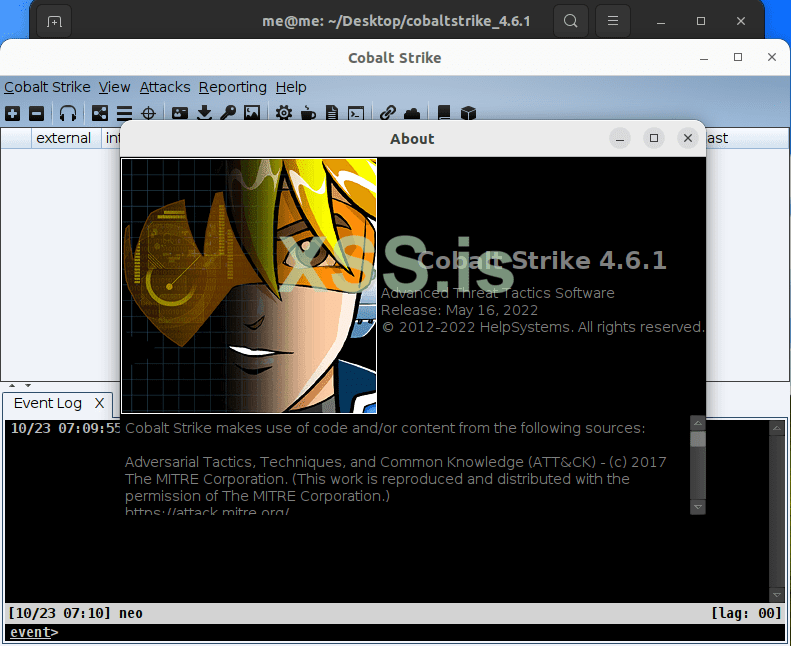791x646 pixels.
Task: Click the '[lag: 00]' status text
Action: pyautogui.click(x=746, y=613)
